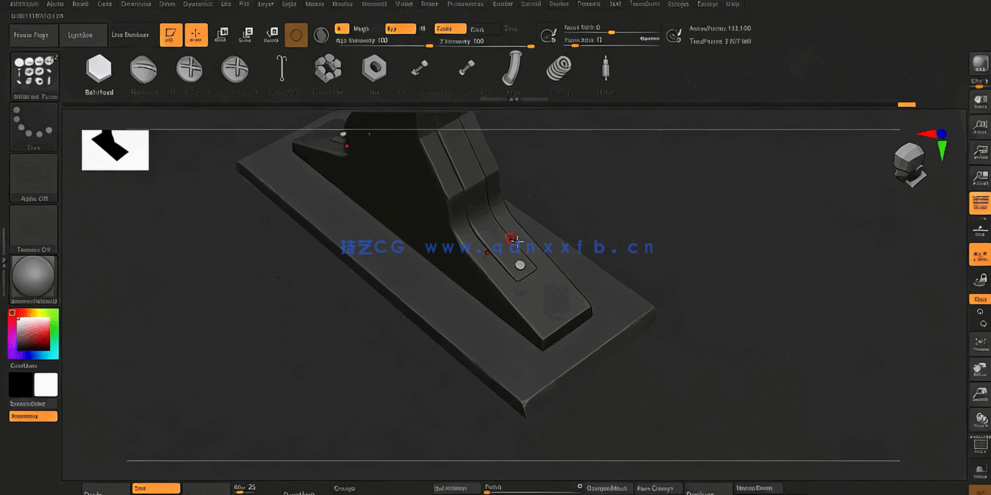Select the slotted screw head insert mesh
This screenshot has width=991, height=495.
coord(143,69)
